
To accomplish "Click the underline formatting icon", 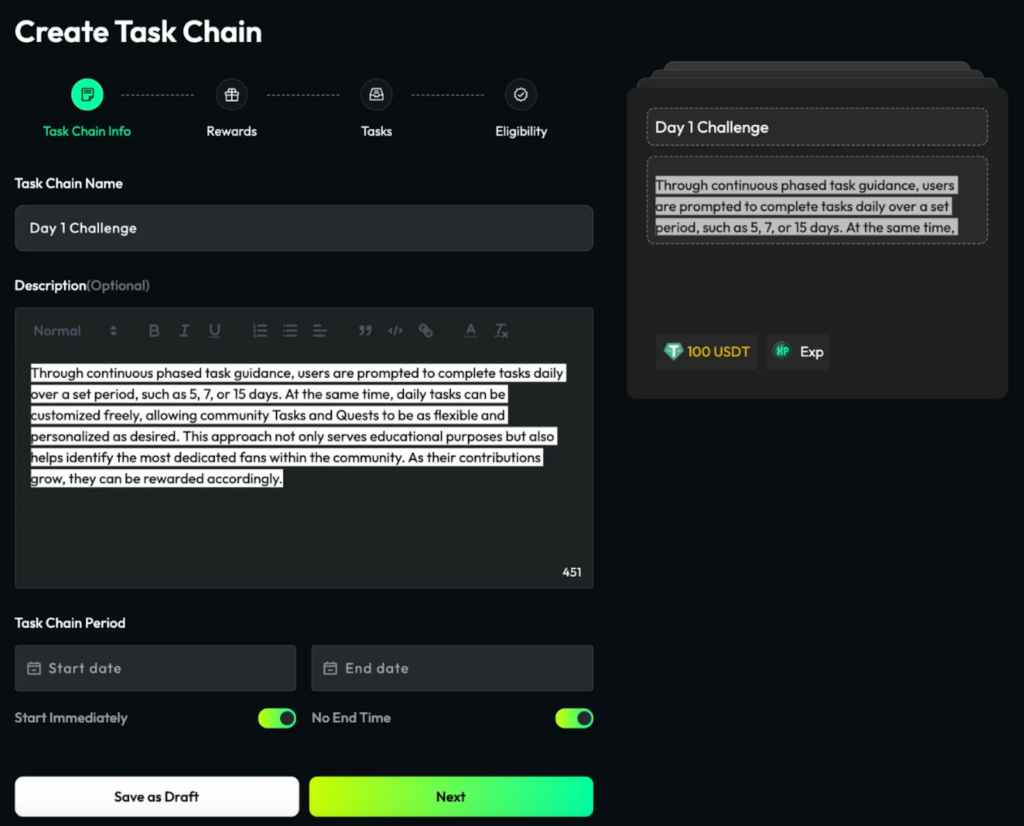I will tap(214, 331).
